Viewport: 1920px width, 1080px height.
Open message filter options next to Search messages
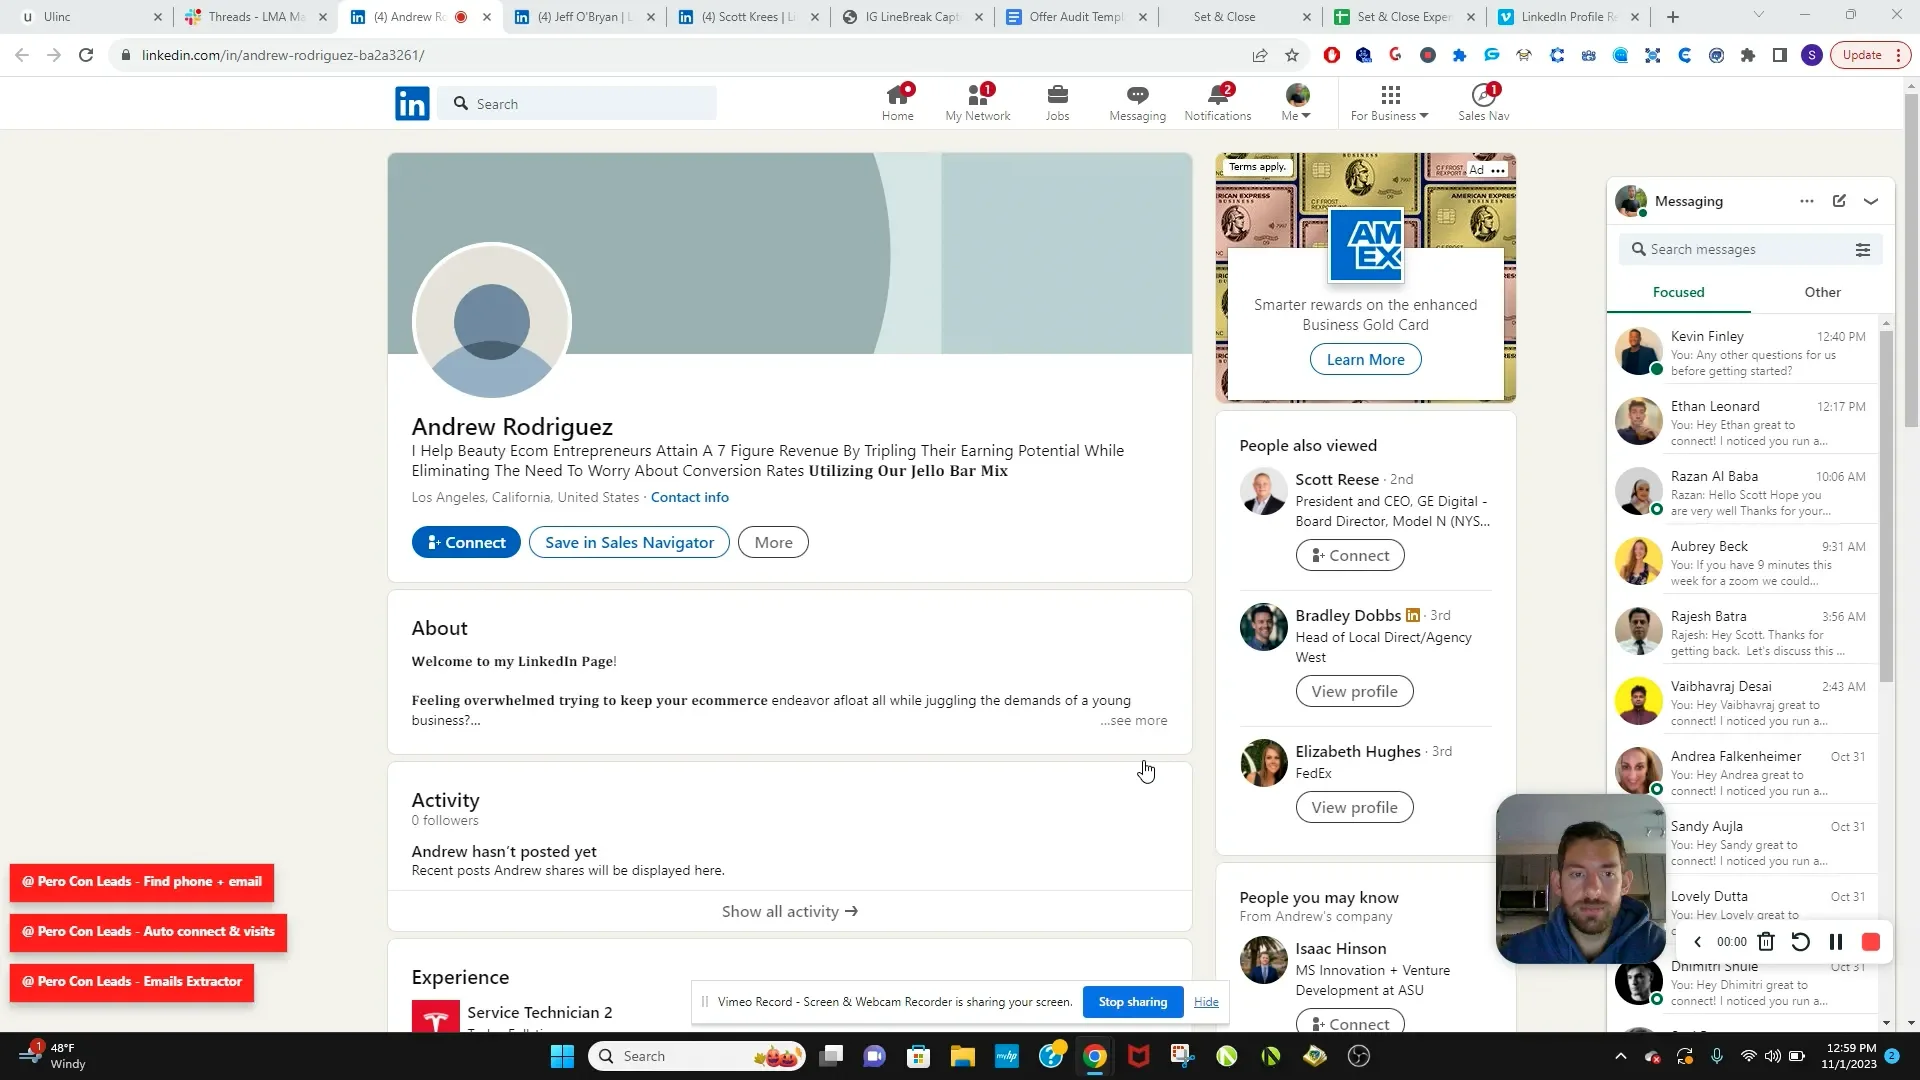[1864, 249]
